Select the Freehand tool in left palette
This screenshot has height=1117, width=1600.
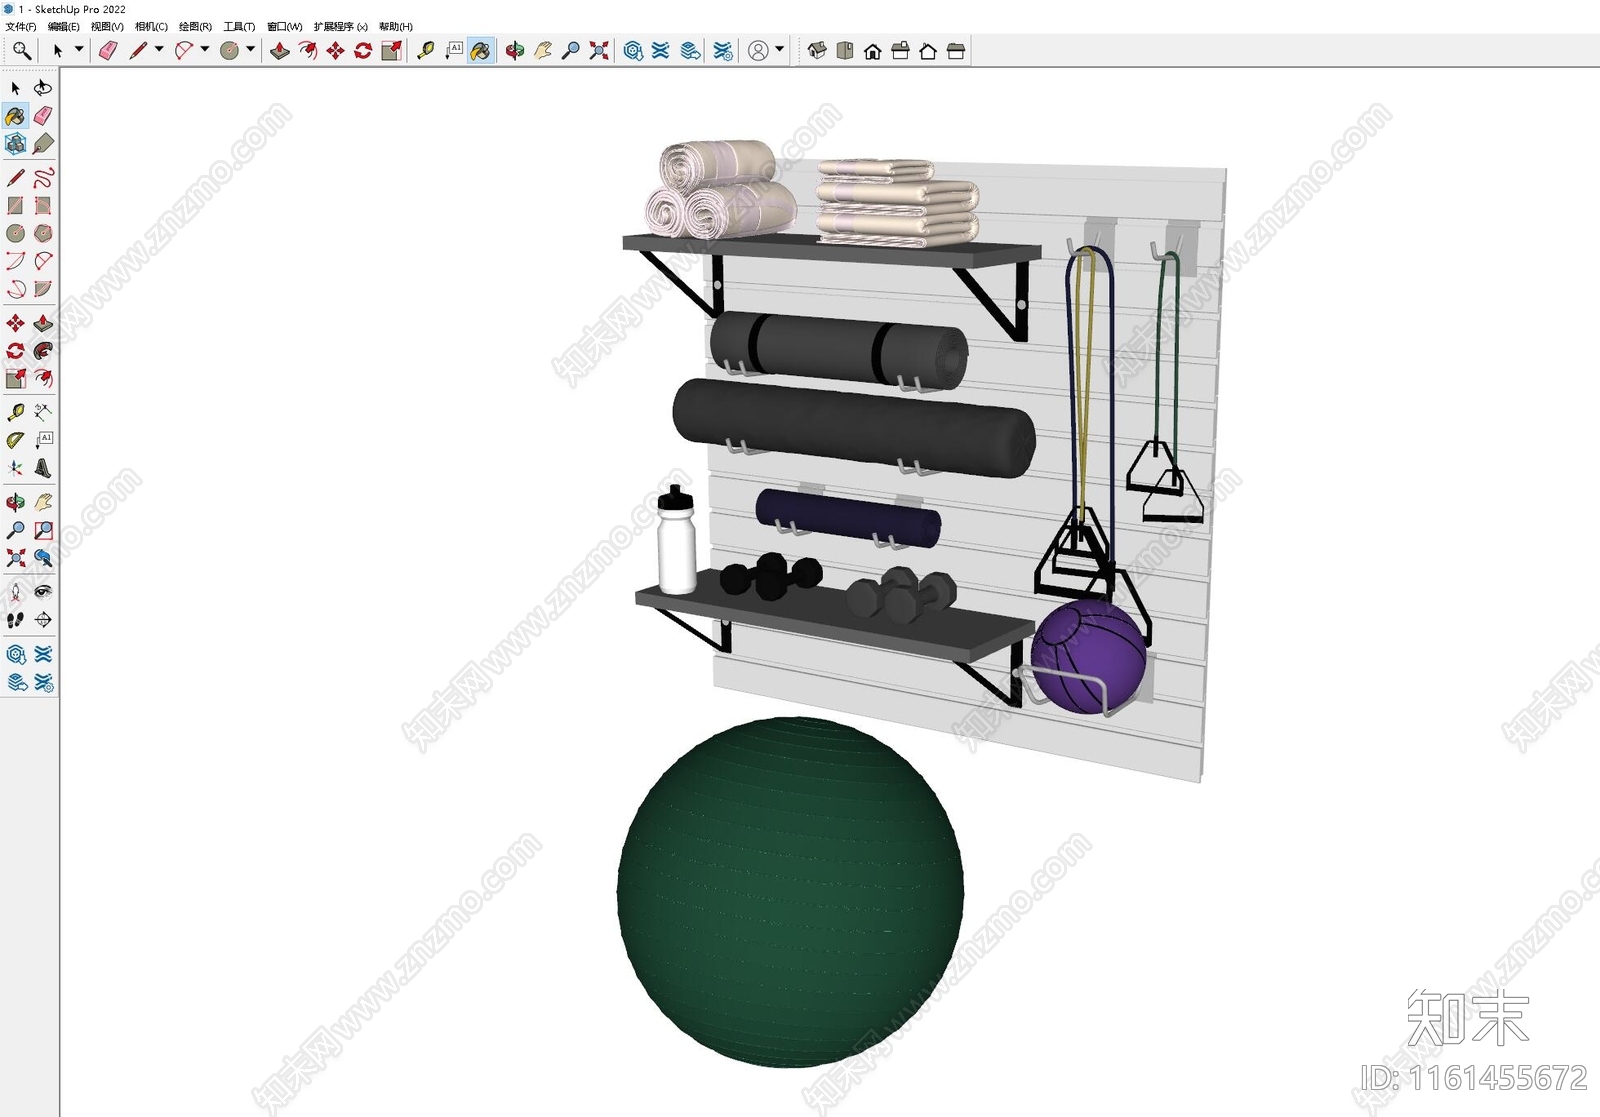(43, 178)
